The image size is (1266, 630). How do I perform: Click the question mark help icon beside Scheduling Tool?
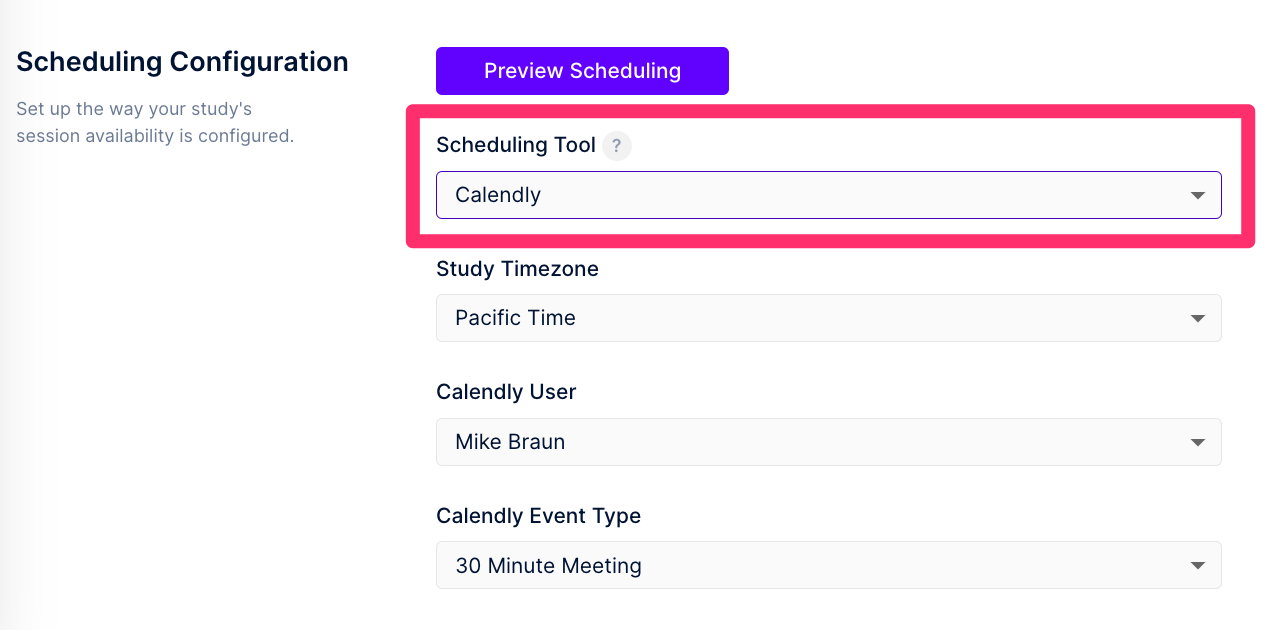[616, 146]
